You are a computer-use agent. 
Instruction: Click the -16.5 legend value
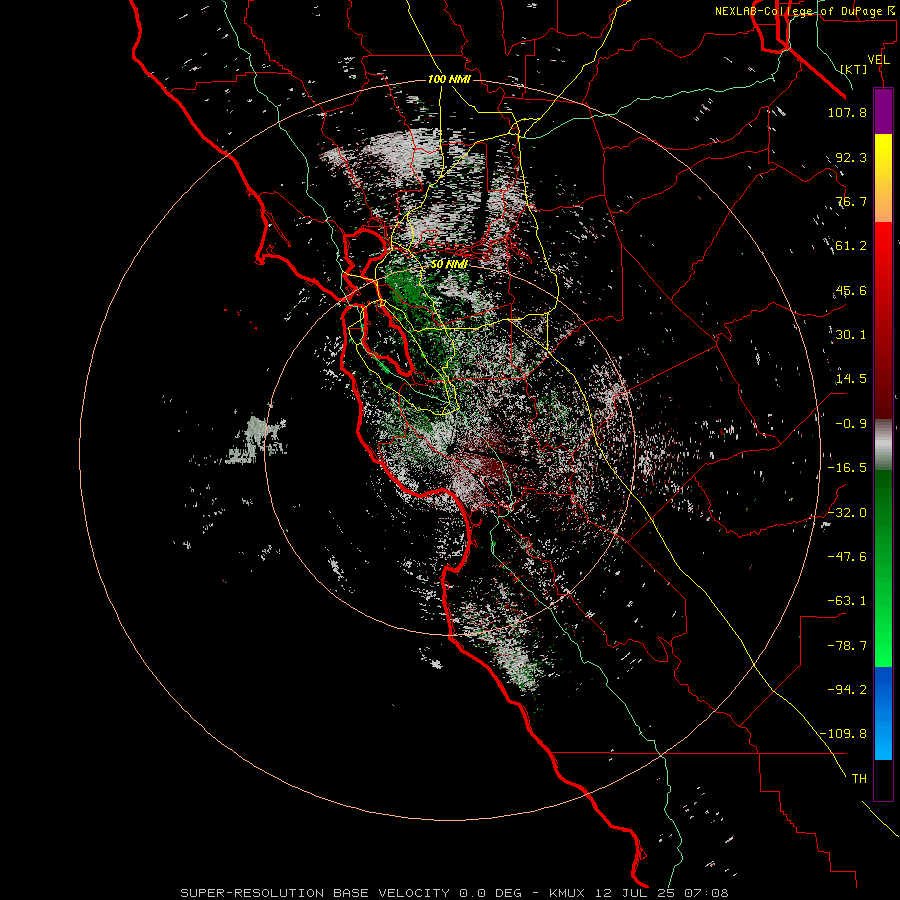847,468
